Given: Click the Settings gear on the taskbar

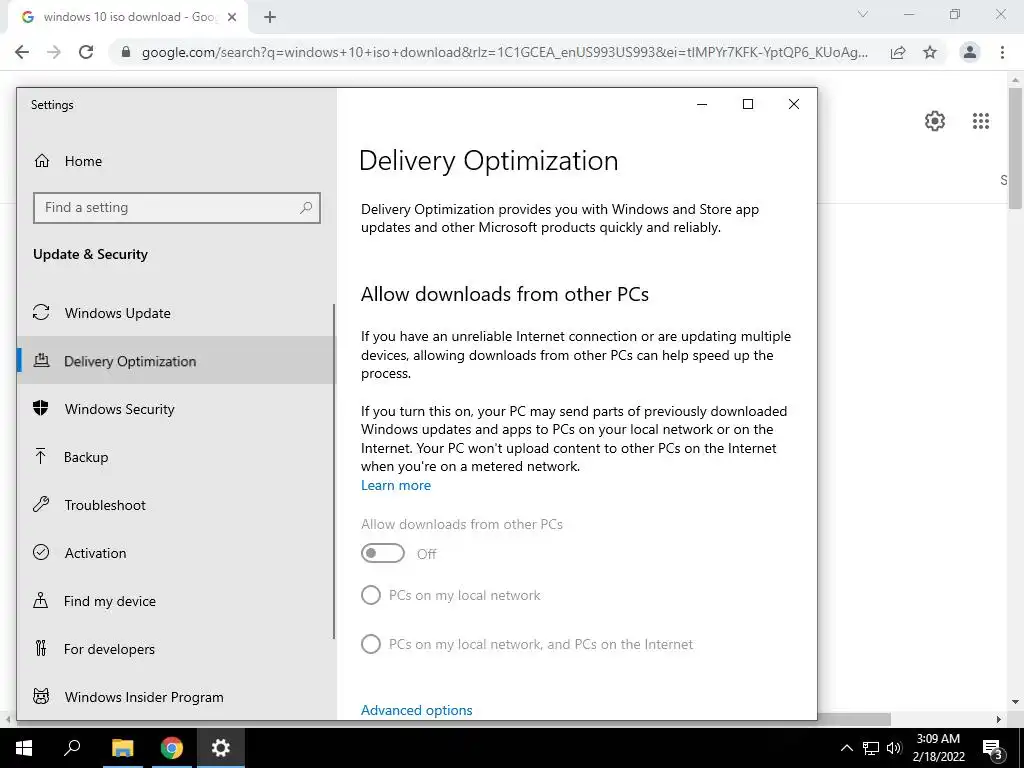Looking at the screenshot, I should [221, 748].
